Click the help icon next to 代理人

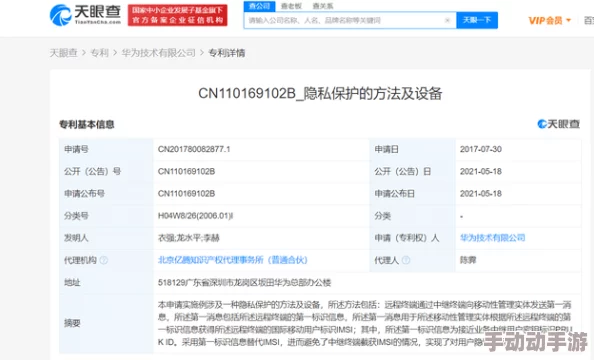pos(406,260)
